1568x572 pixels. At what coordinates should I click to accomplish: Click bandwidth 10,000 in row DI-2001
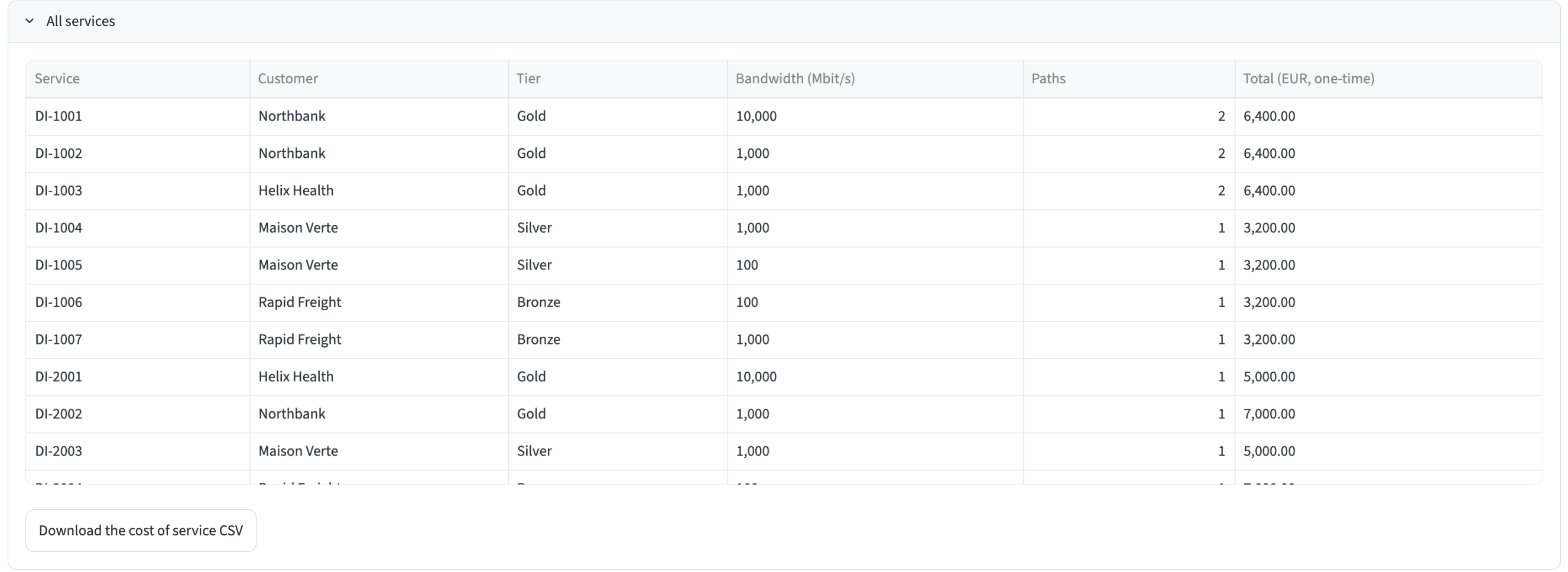pyautogui.click(x=875, y=376)
